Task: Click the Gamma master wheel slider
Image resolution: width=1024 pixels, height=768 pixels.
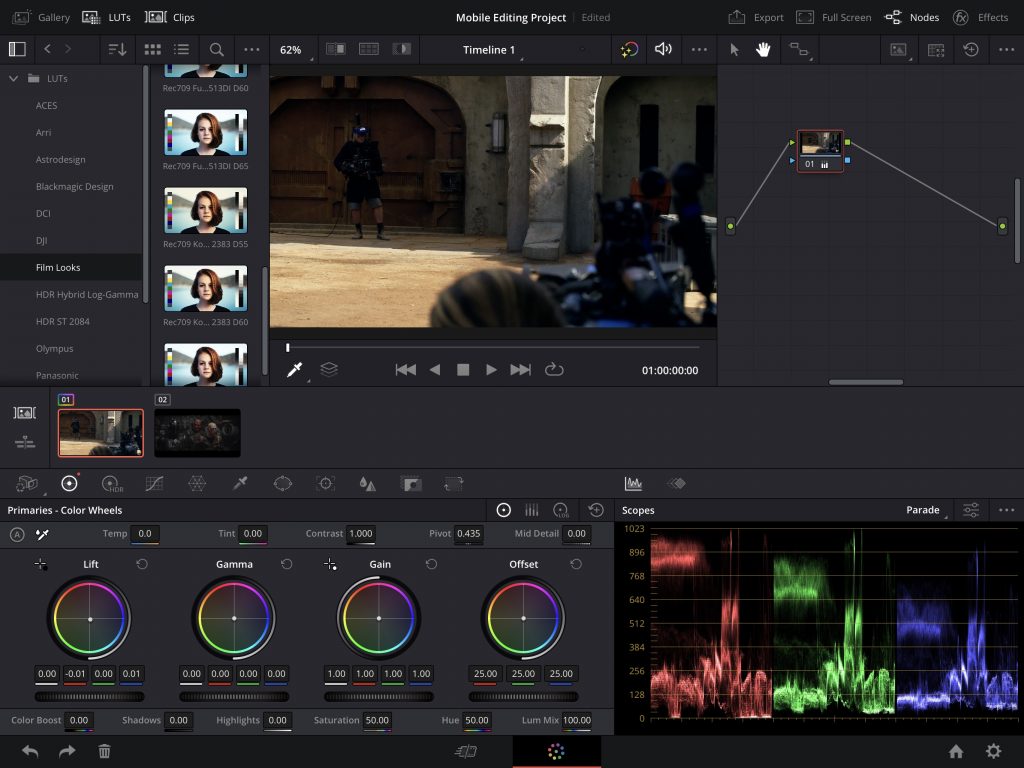Action: tap(234, 696)
